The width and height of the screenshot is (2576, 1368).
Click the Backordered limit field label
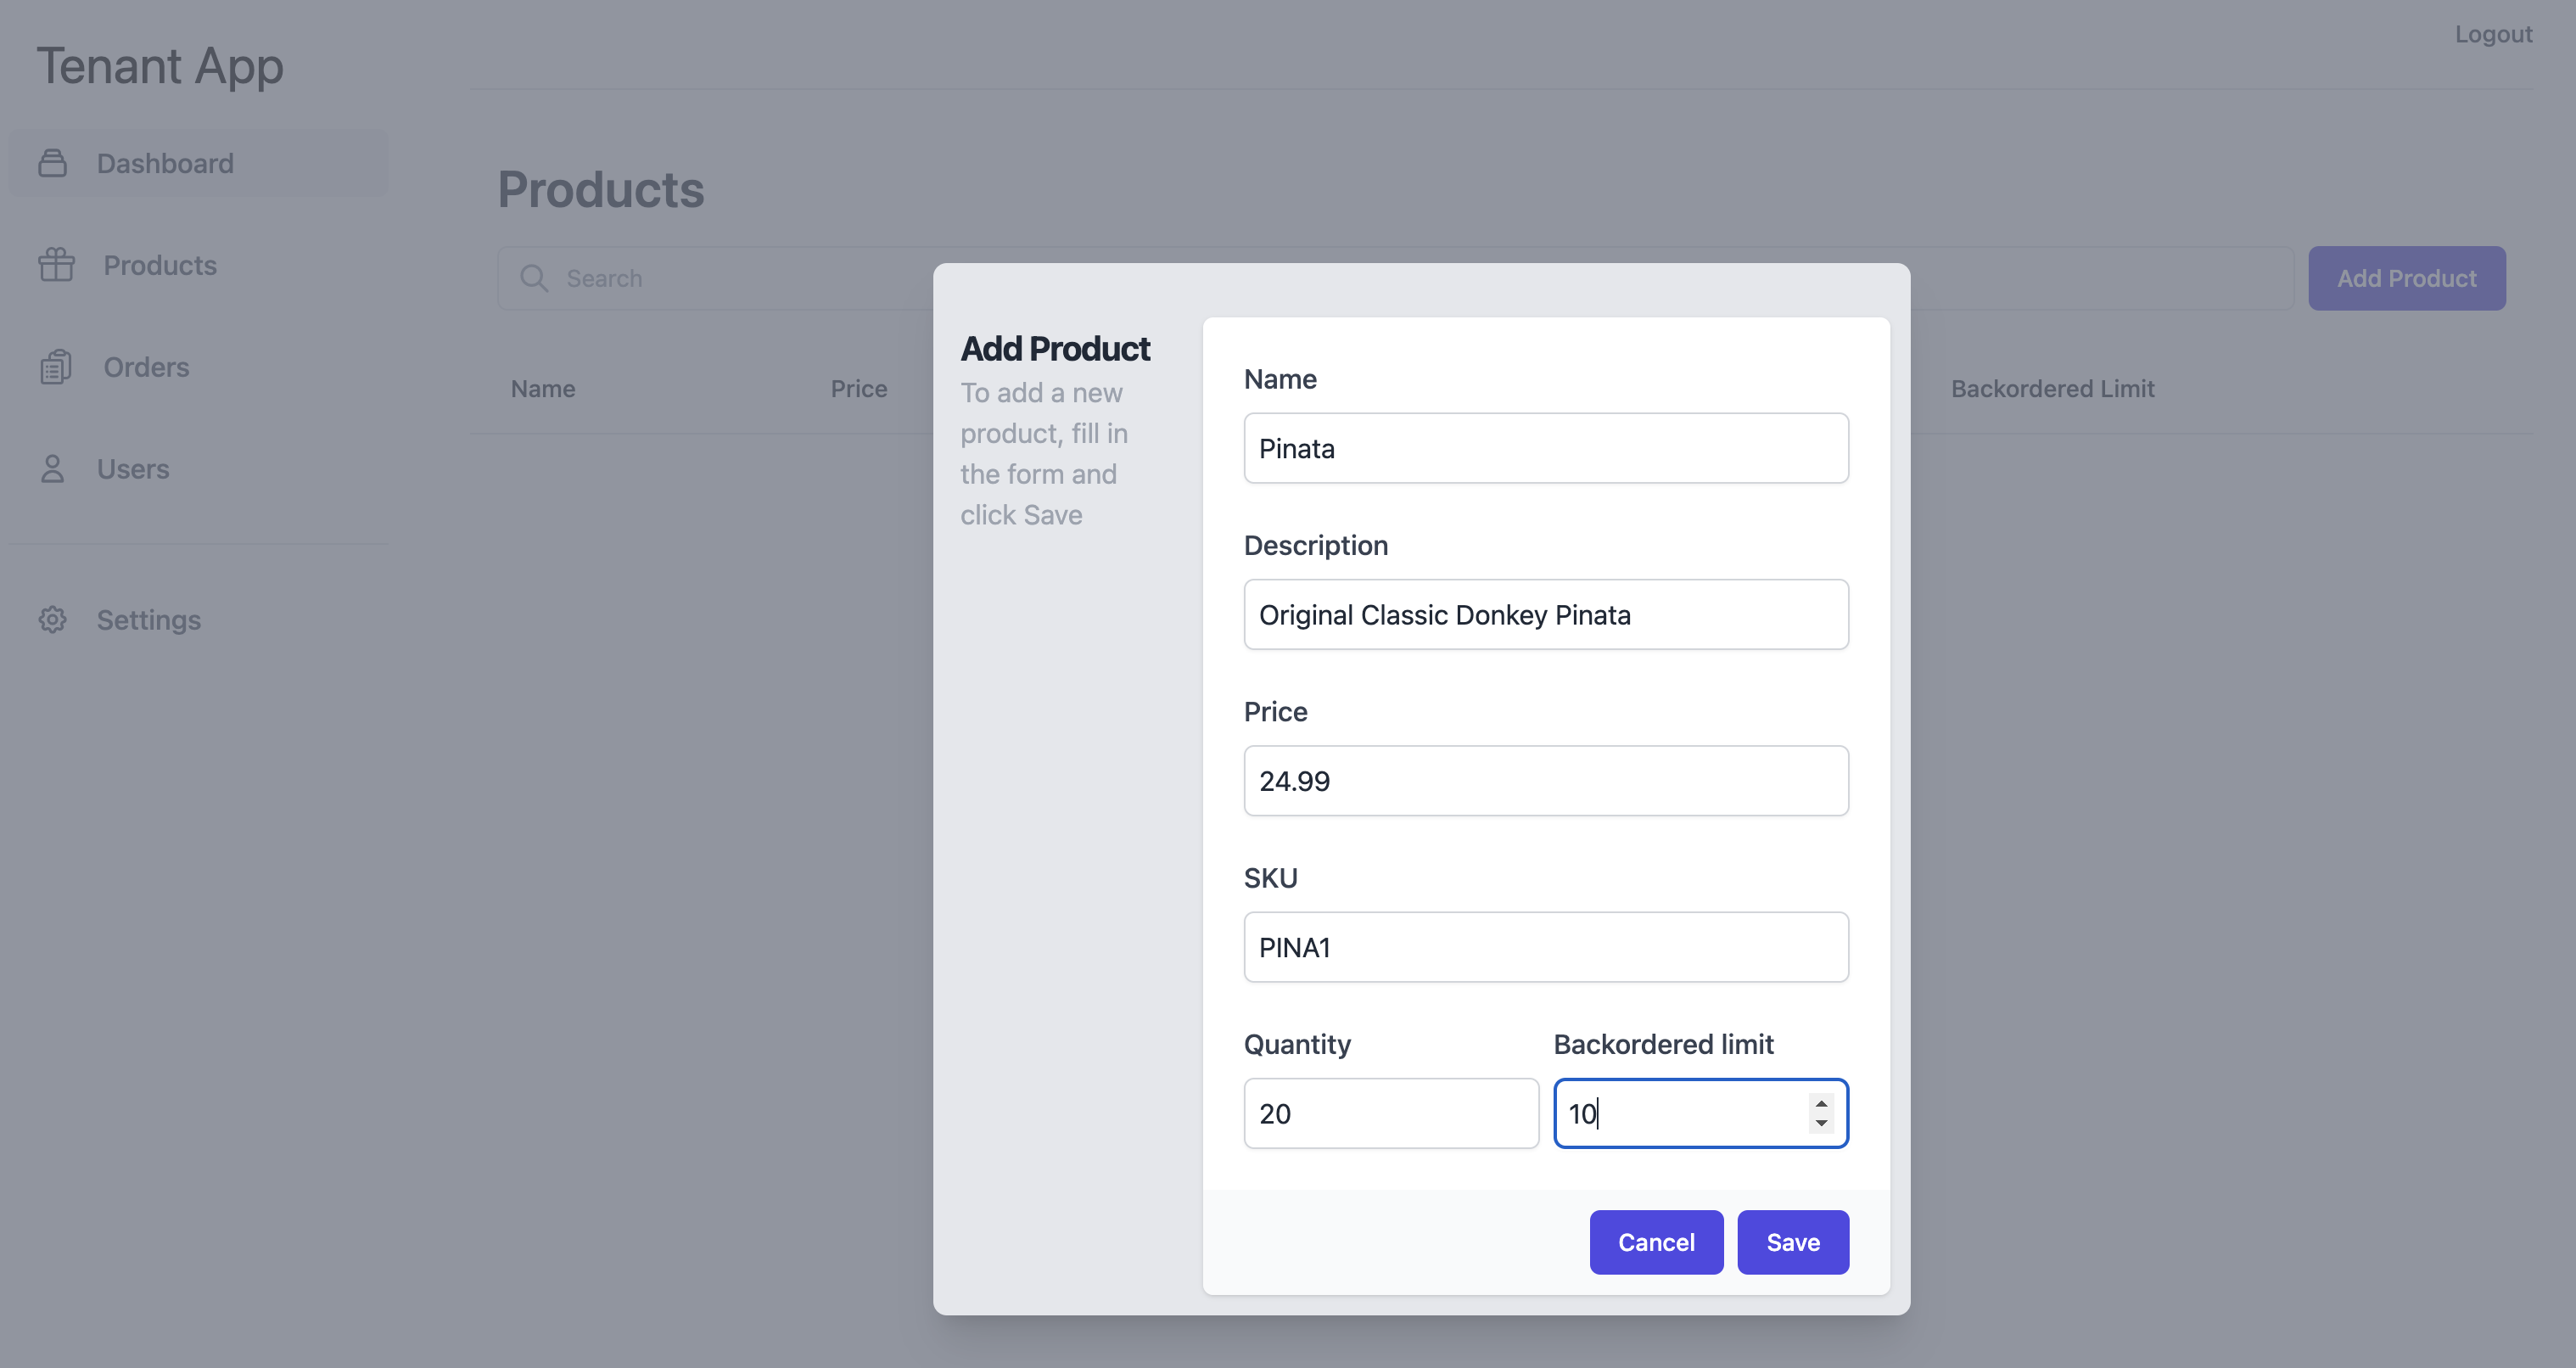(1663, 1044)
